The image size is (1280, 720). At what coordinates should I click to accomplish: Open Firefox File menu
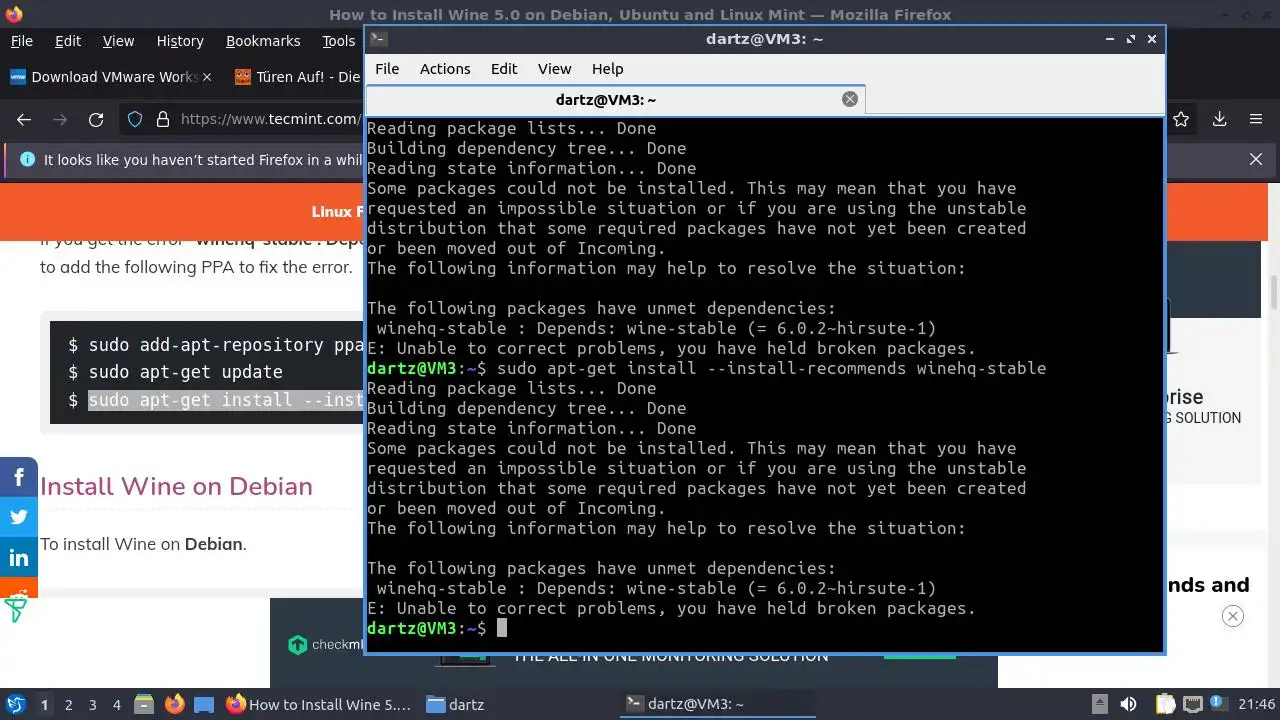[x=22, y=41]
